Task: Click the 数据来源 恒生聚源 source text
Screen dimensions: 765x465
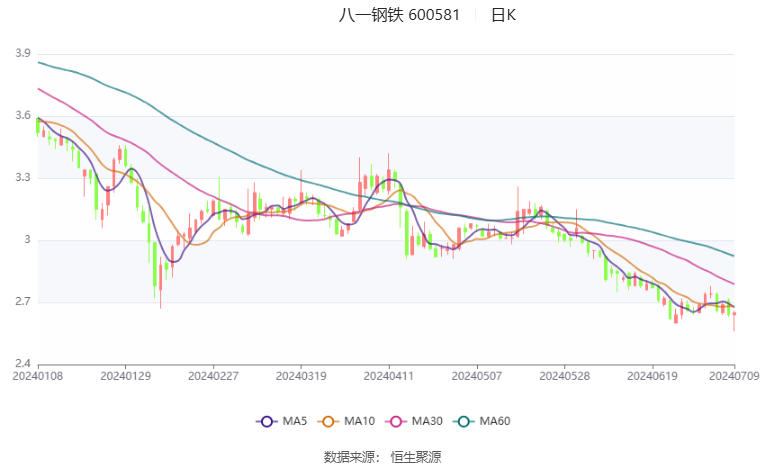Action: 382,457
